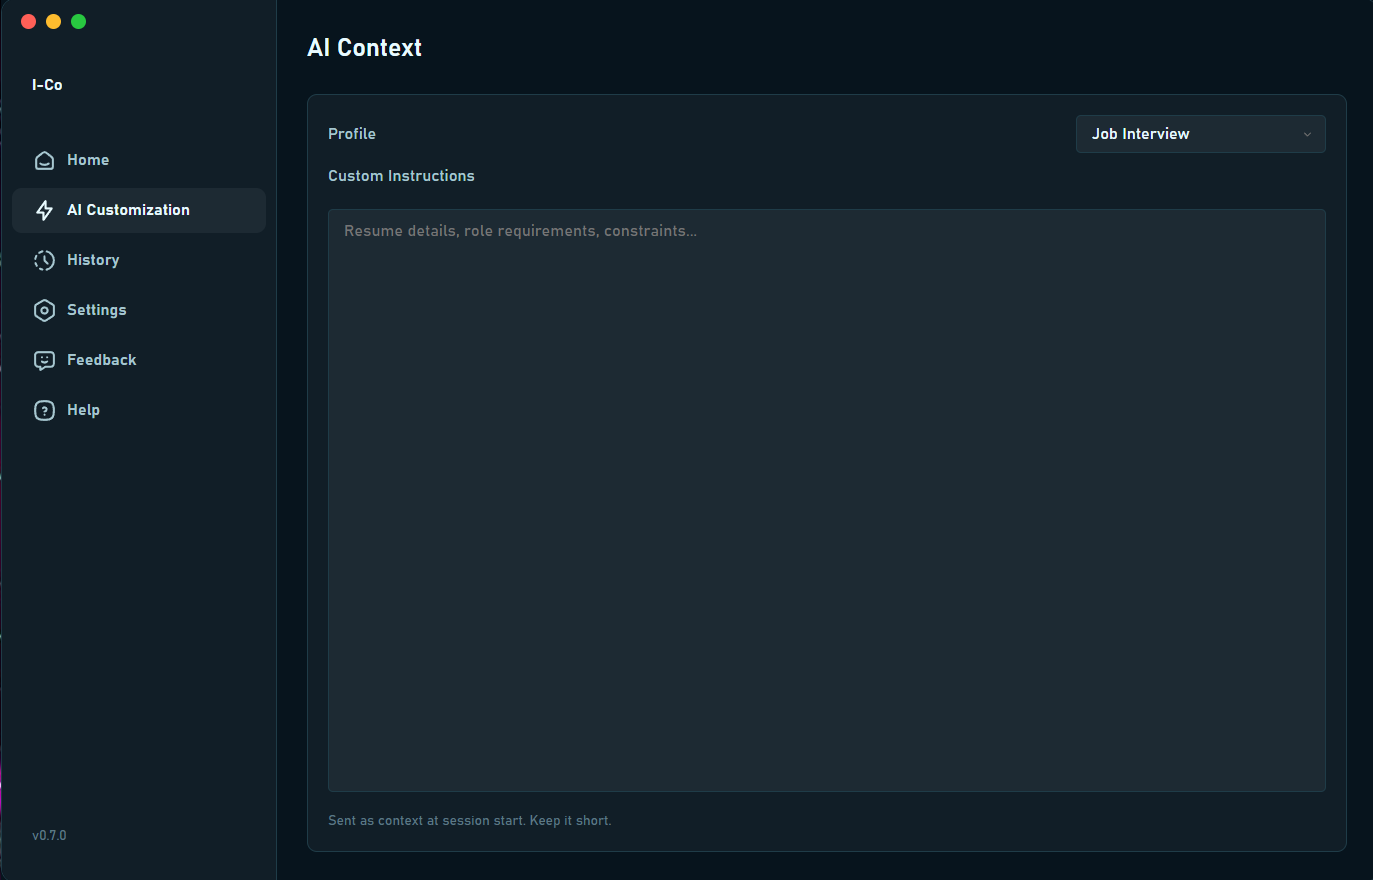This screenshot has height=880, width=1373.
Task: Go to the History section label
Action: 93,260
